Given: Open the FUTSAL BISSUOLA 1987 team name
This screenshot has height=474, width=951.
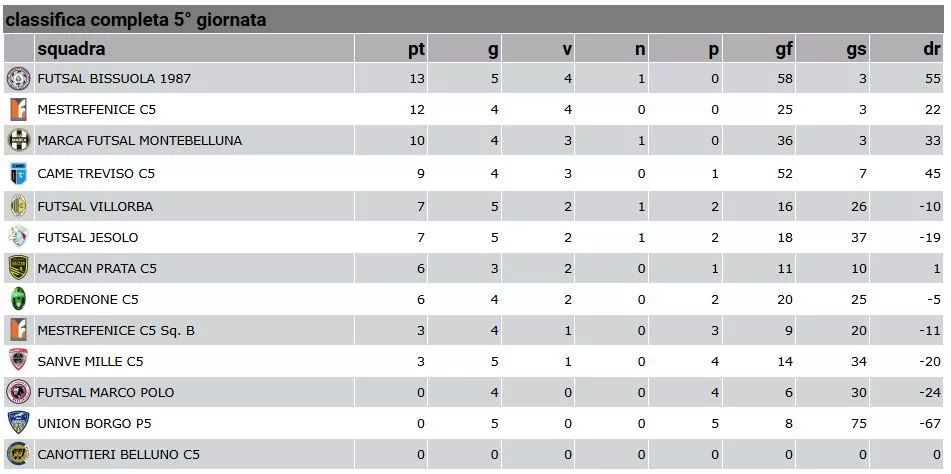Looking at the screenshot, I should coord(114,78).
